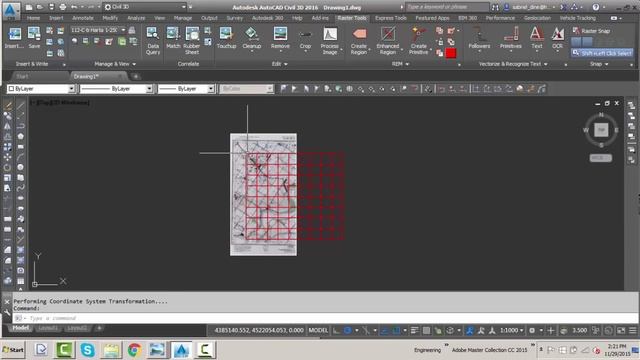Click the Help question mark icon
The image size is (640, 360).
(596, 7)
